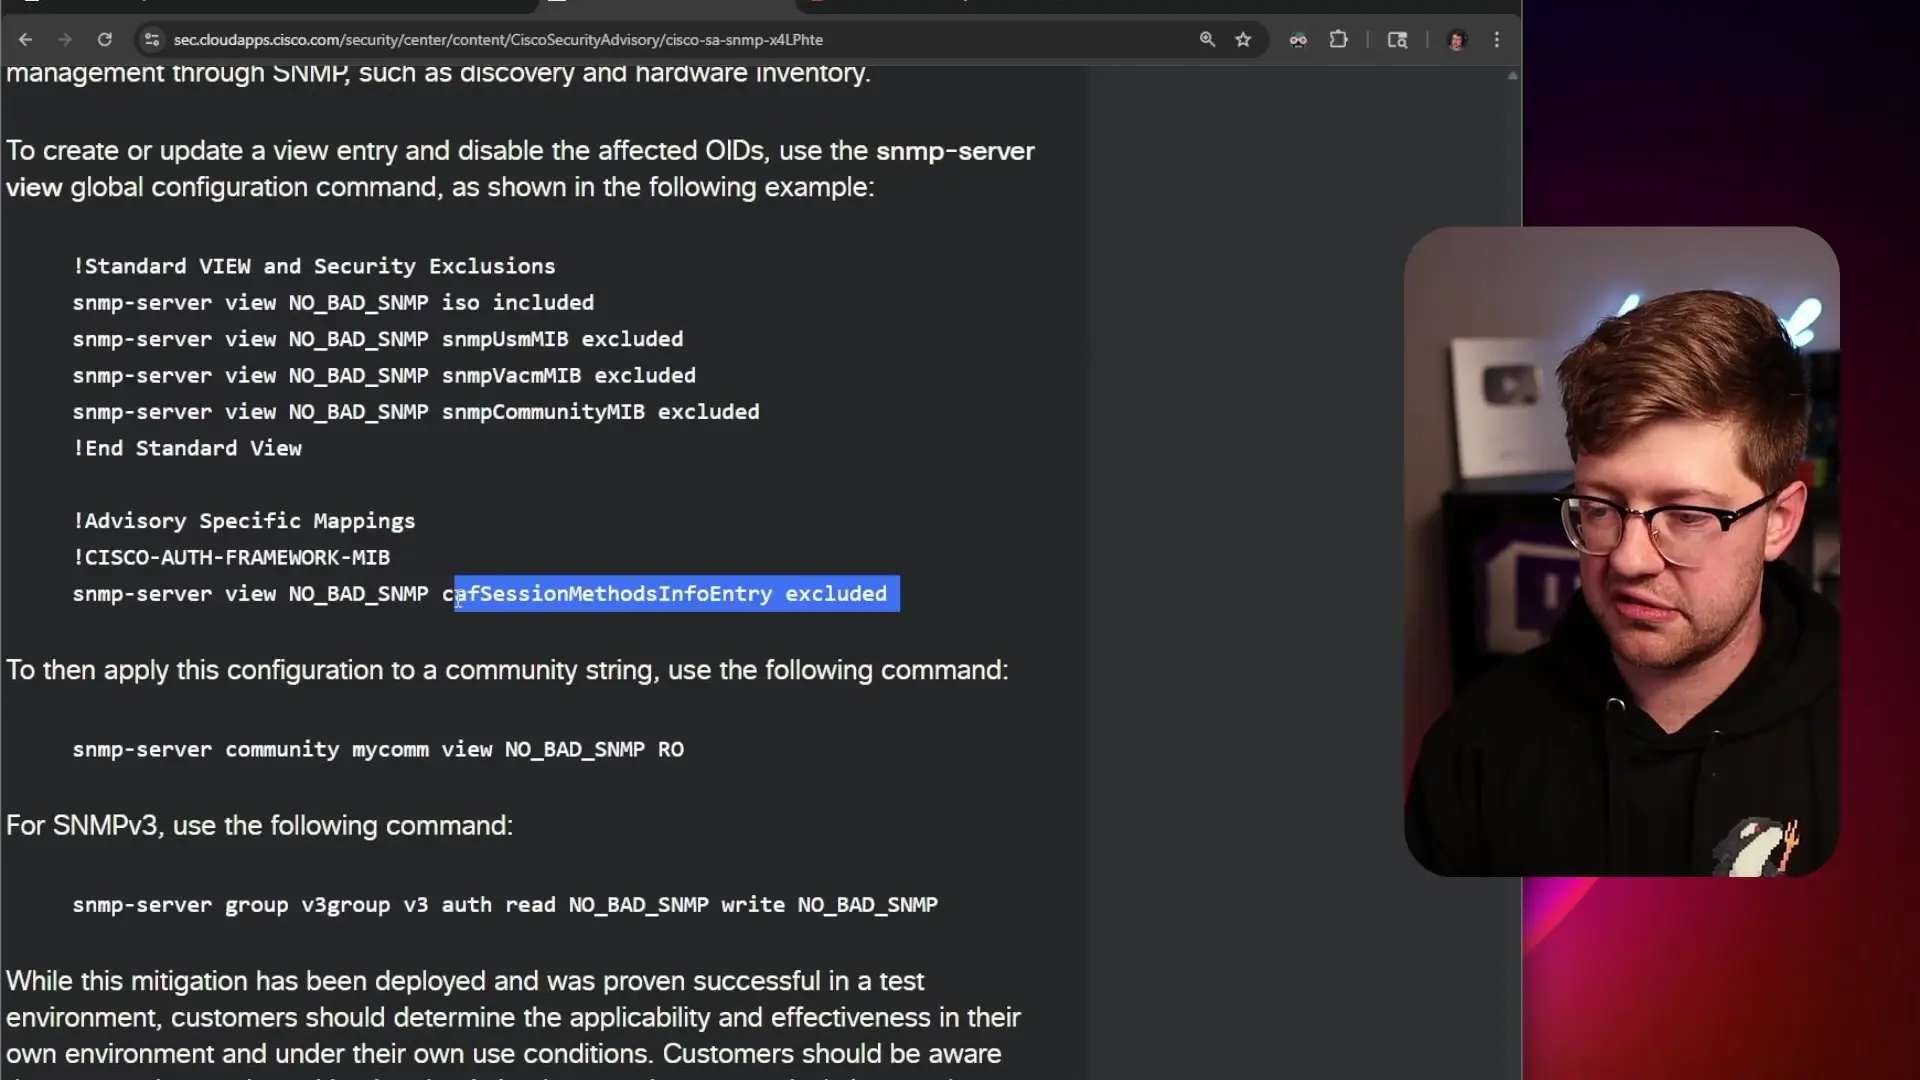Click the Chrome profile avatar

click(1456, 40)
